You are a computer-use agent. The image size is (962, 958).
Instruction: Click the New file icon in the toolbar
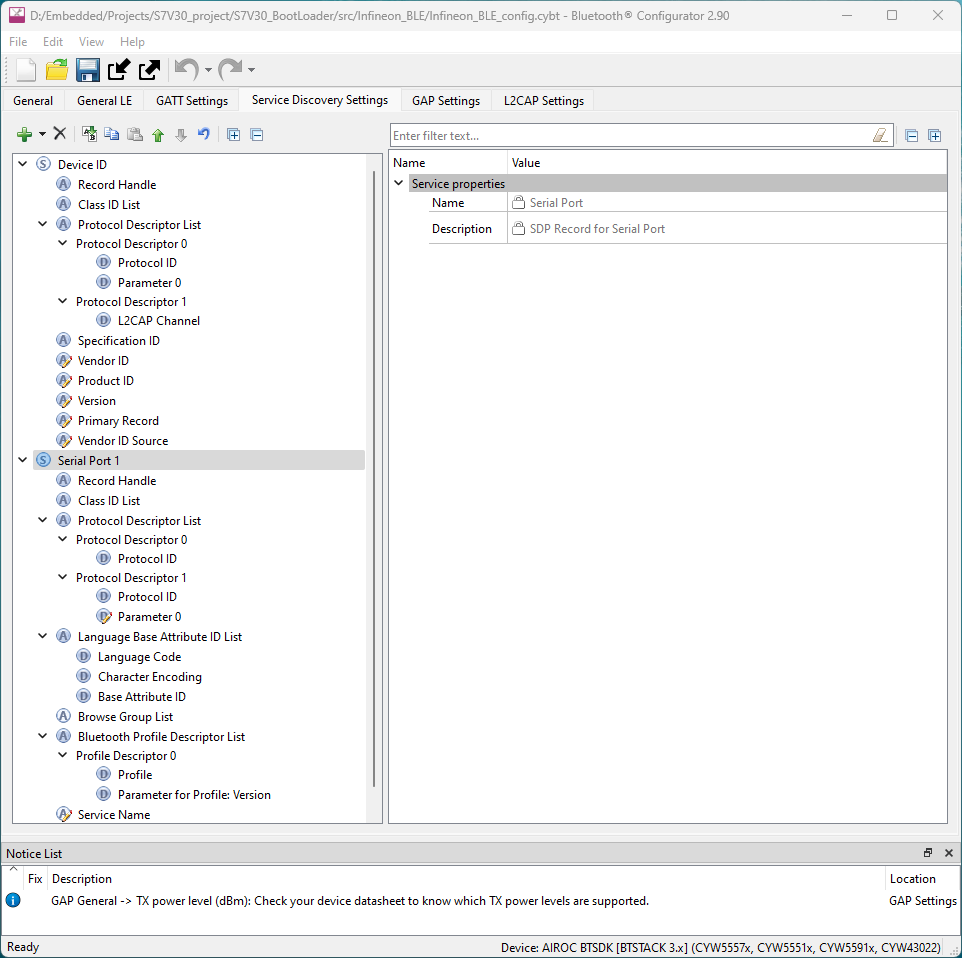pyautogui.click(x=26, y=69)
